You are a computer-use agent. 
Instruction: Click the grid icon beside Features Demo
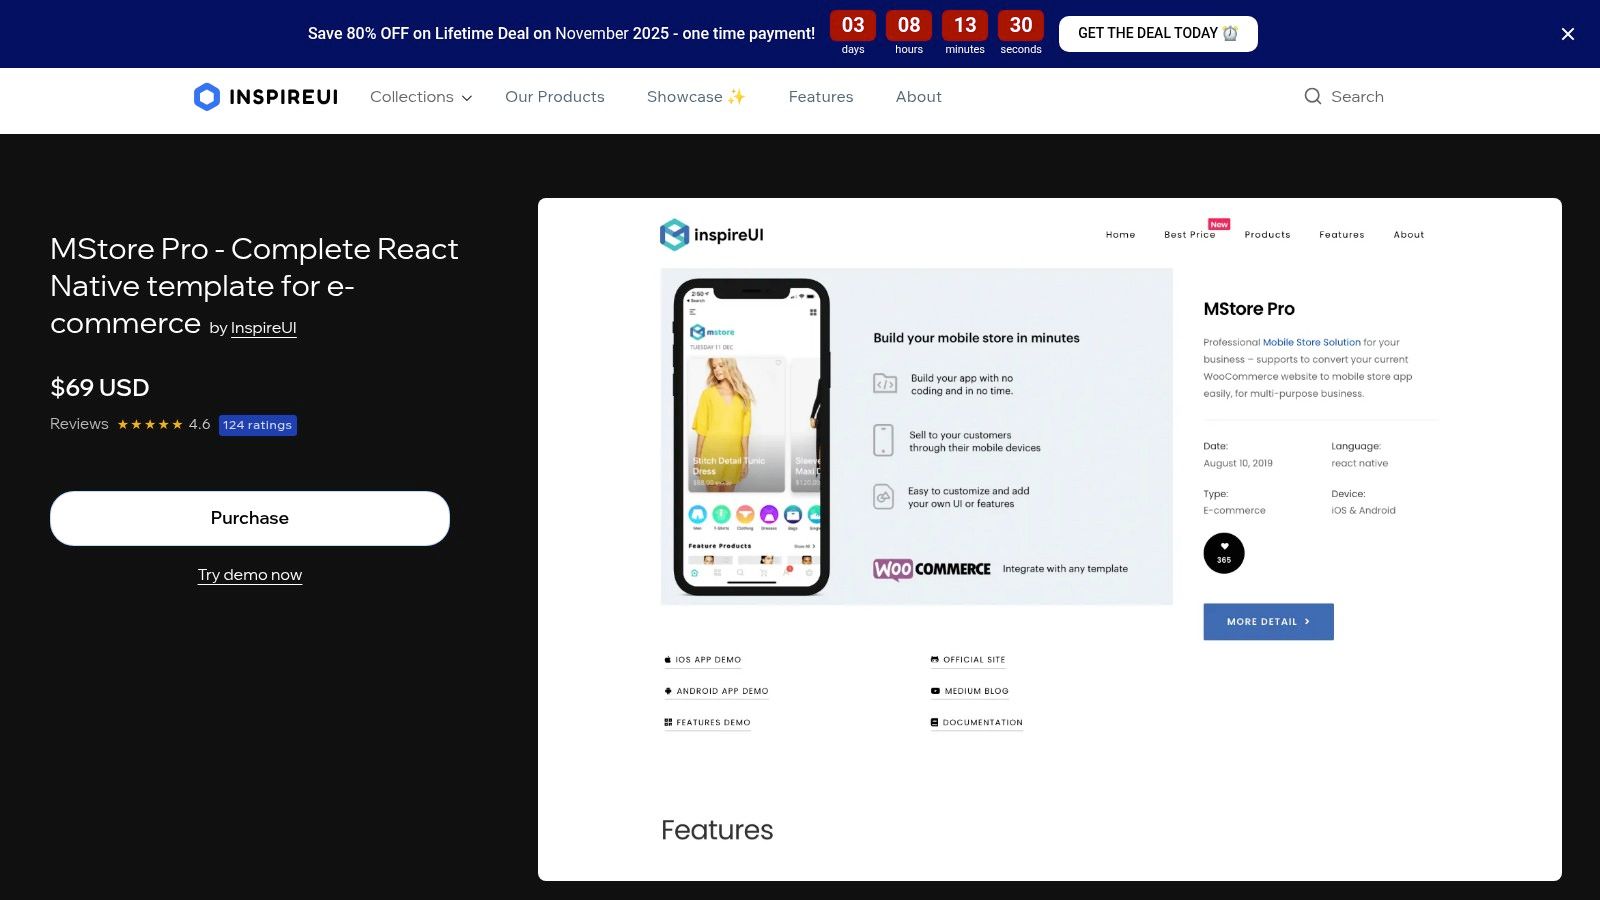coord(668,722)
